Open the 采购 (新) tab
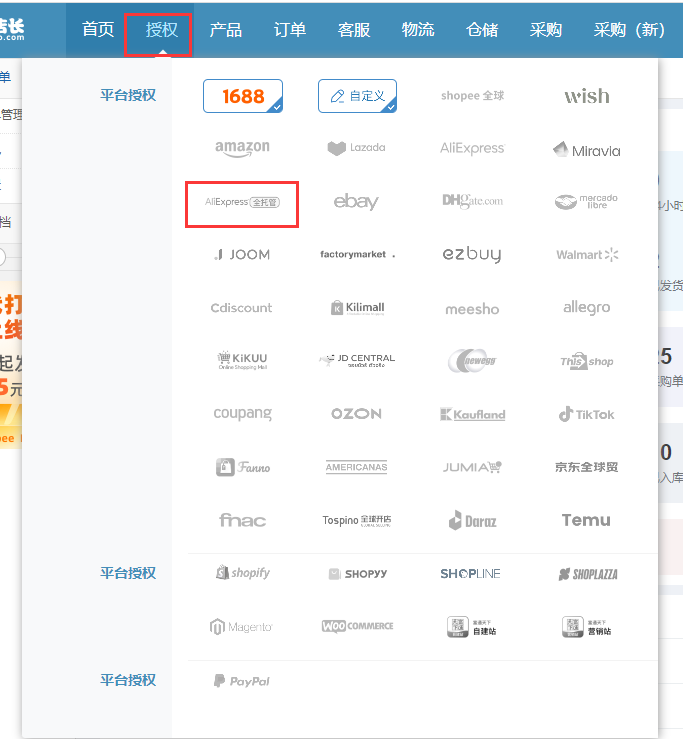The height and width of the screenshot is (739, 683). (x=629, y=30)
